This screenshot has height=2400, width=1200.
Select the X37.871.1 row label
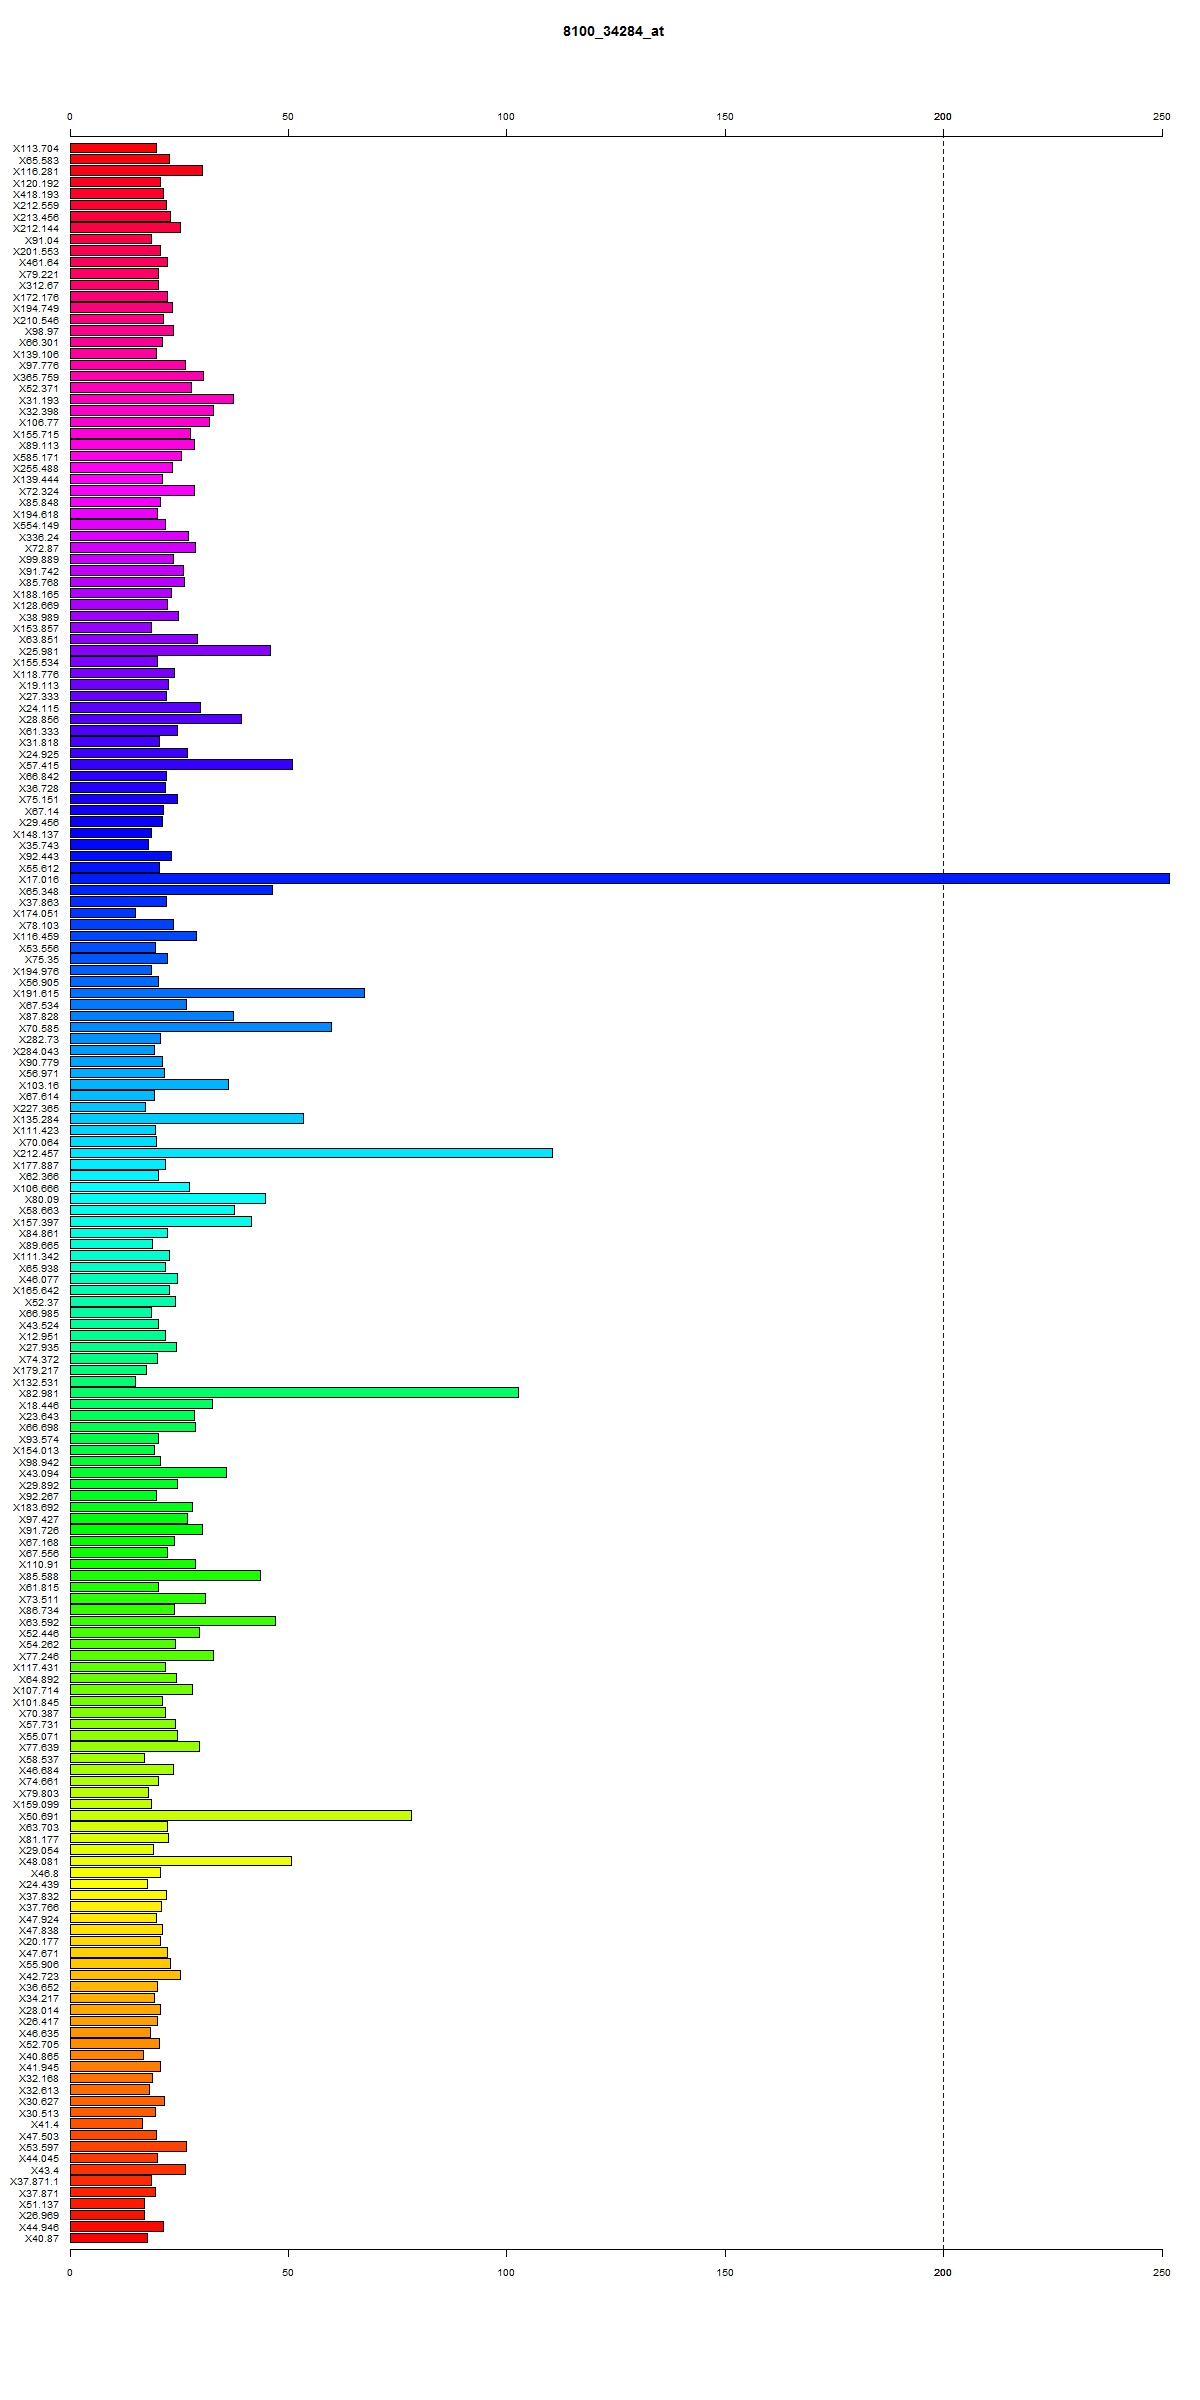[x=34, y=2182]
